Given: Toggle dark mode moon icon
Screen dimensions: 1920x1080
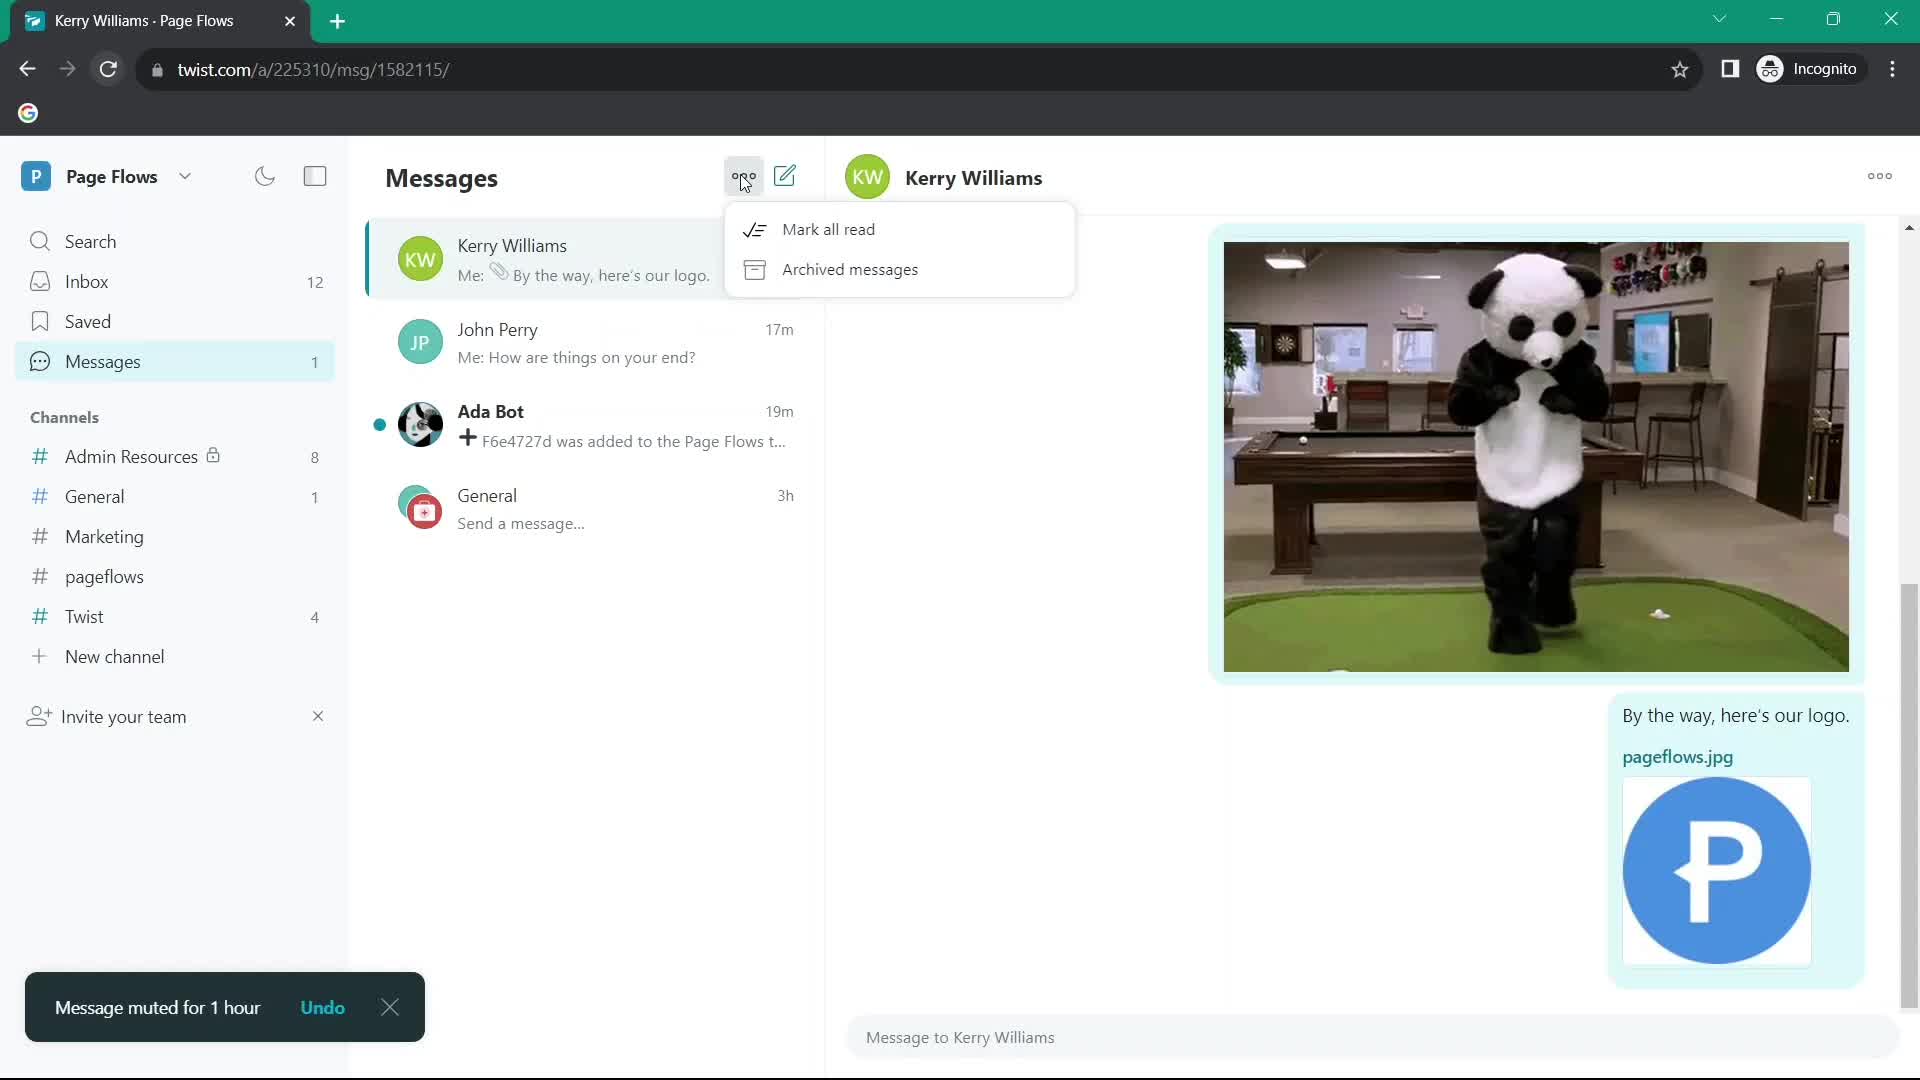Looking at the screenshot, I should 264,176.
